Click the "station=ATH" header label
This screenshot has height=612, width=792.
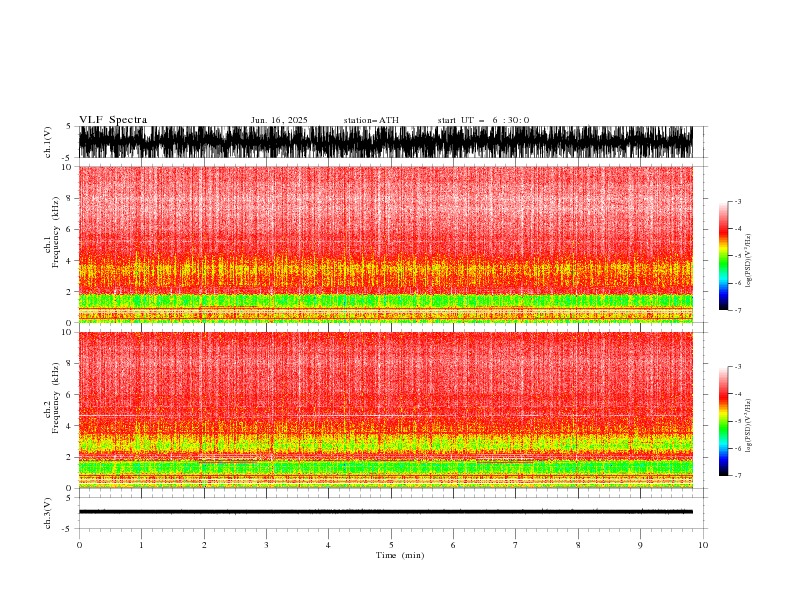click(x=371, y=120)
